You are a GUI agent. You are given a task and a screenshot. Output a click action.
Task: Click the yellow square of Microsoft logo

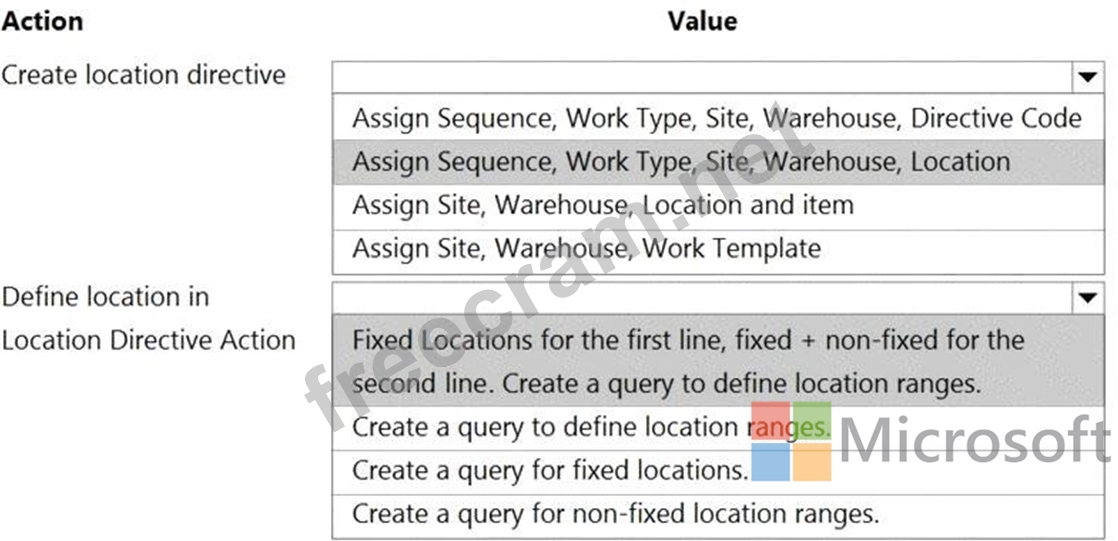[812, 462]
